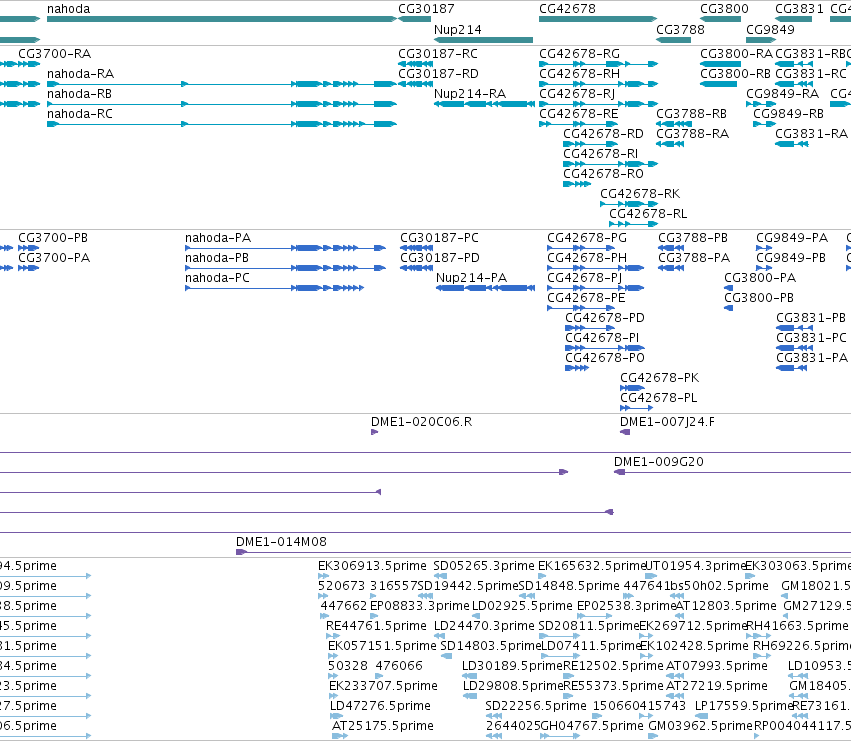Open the CG3800-RB transcript label

(x=735, y=74)
